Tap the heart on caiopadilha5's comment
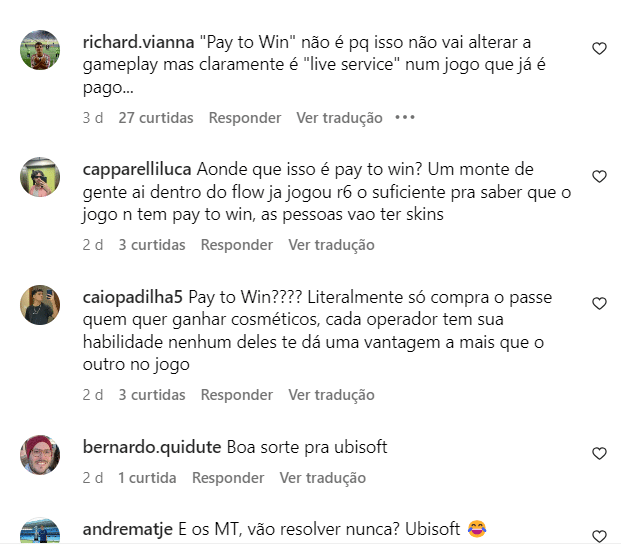 click(599, 304)
